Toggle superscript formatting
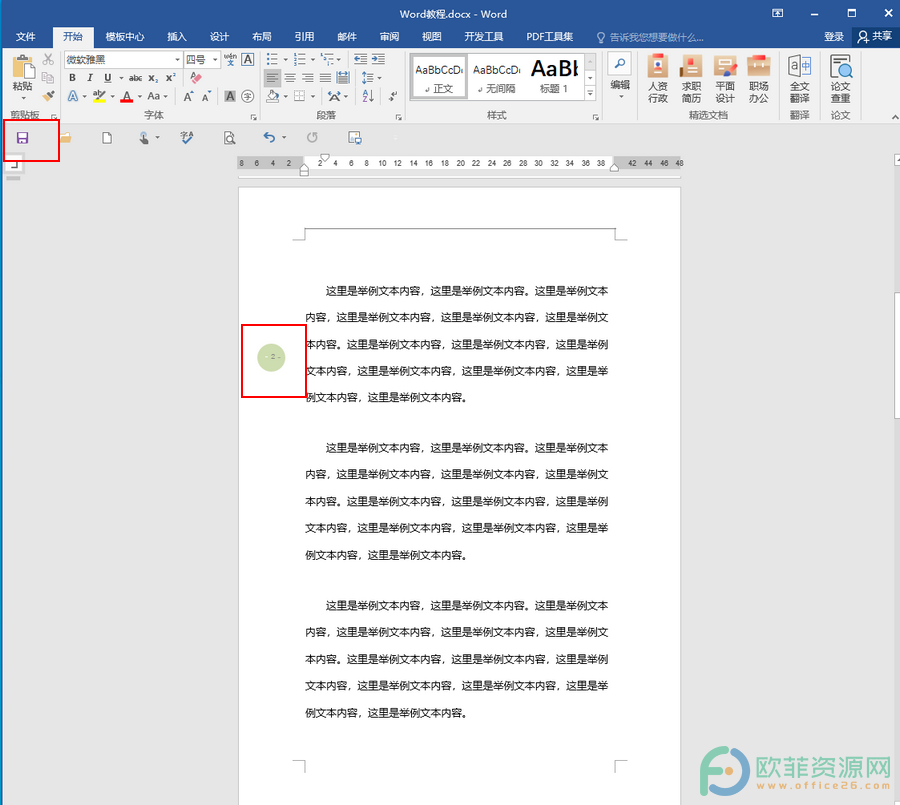The width and height of the screenshot is (900, 805). pyautogui.click(x=170, y=78)
